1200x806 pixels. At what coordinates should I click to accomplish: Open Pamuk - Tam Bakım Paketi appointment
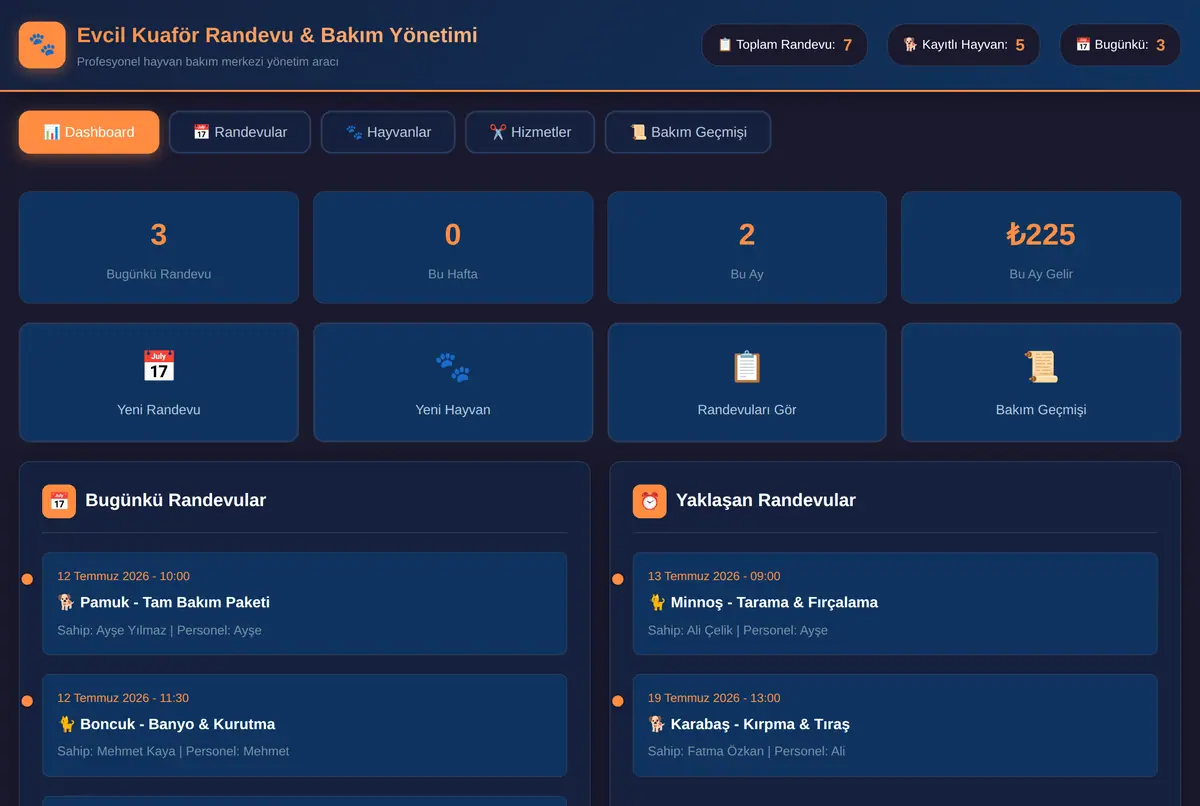pos(305,604)
